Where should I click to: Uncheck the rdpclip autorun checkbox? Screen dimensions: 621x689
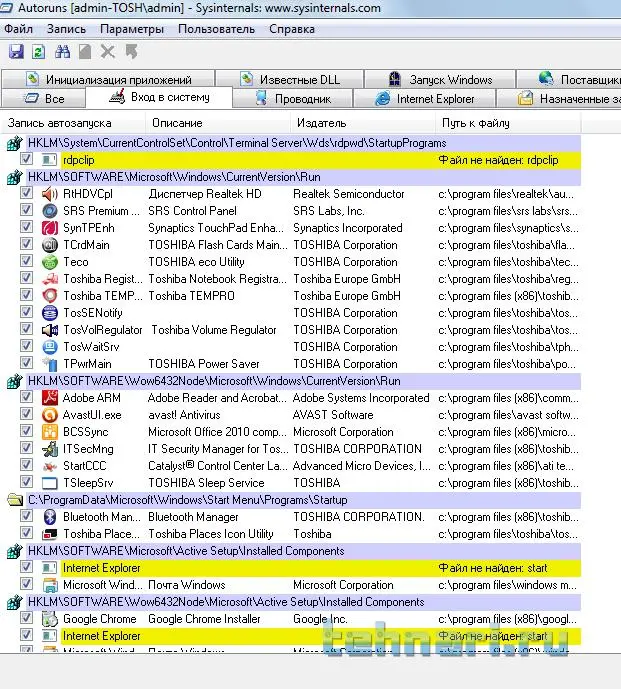pyautogui.click(x=27, y=160)
